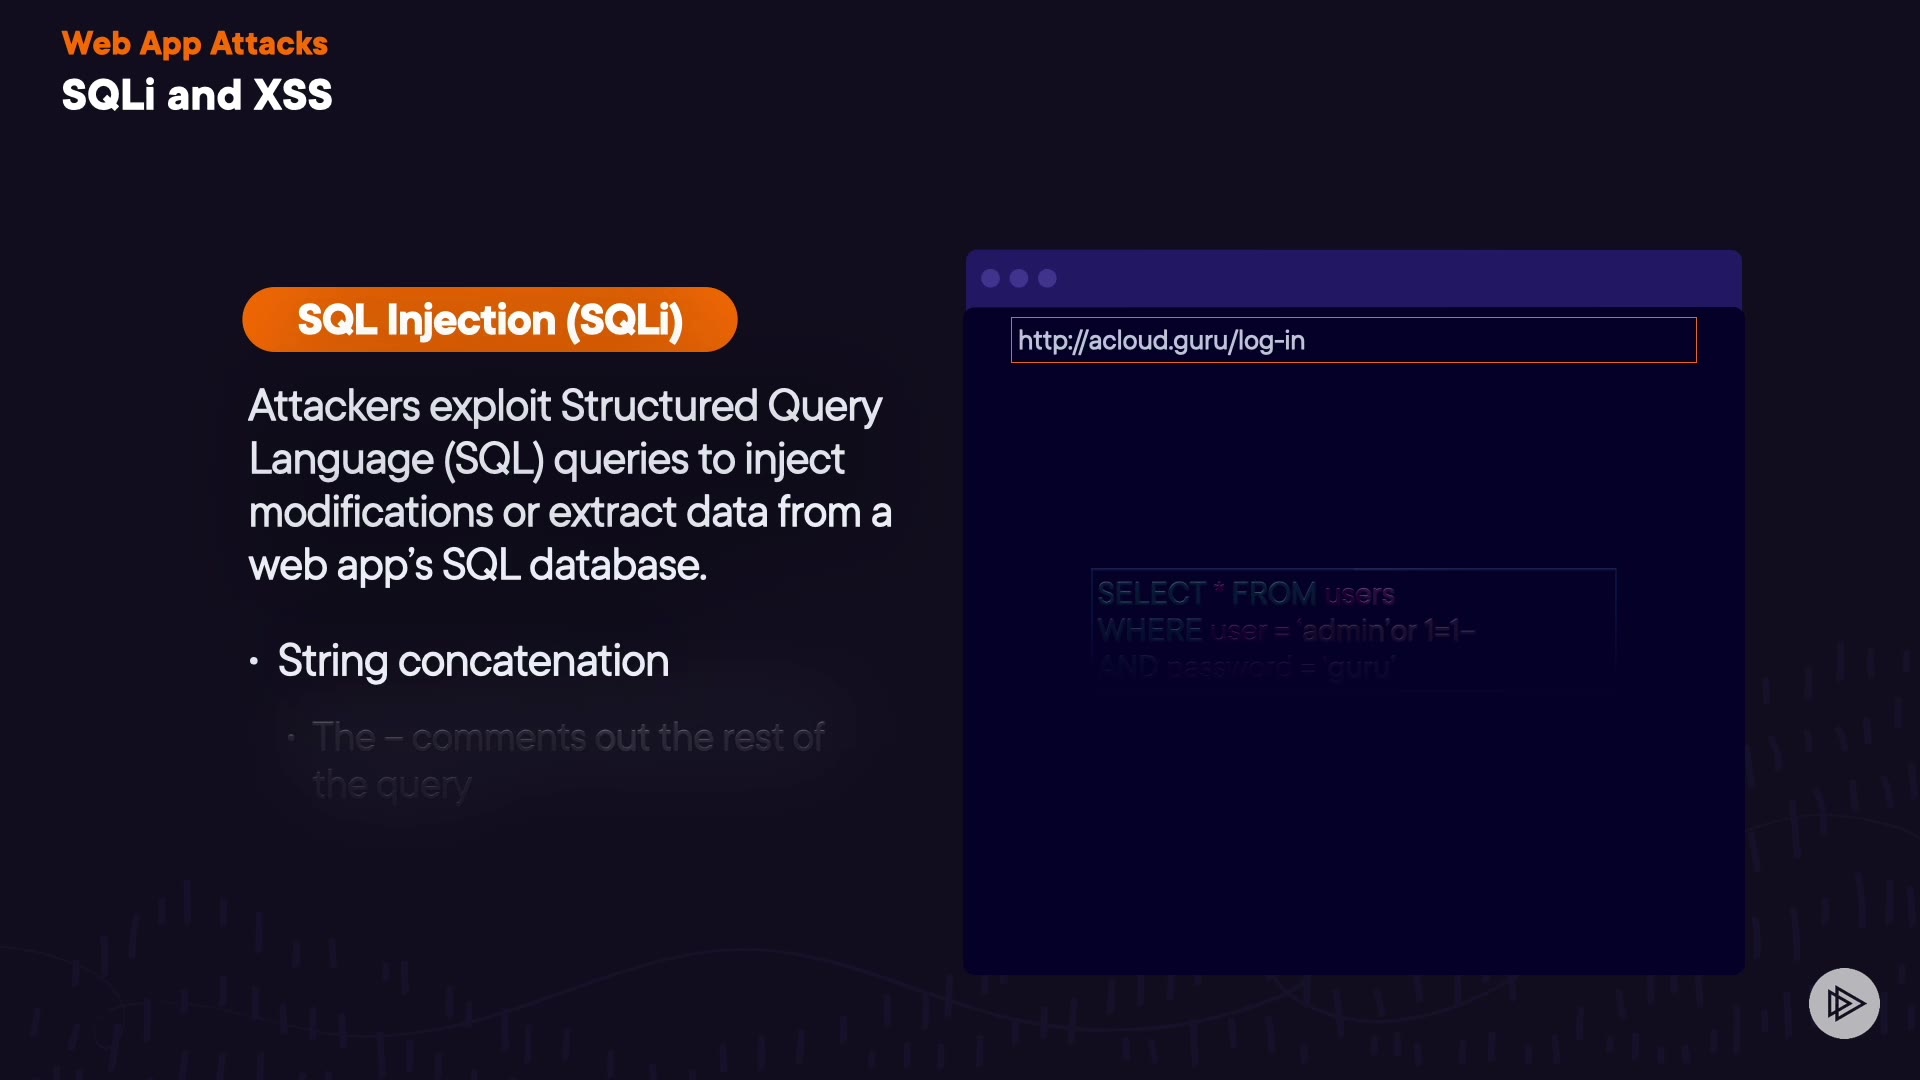Click the faded "AND password = 'guru'" line
Screen dimensions: 1920x1080
click(x=1245, y=666)
